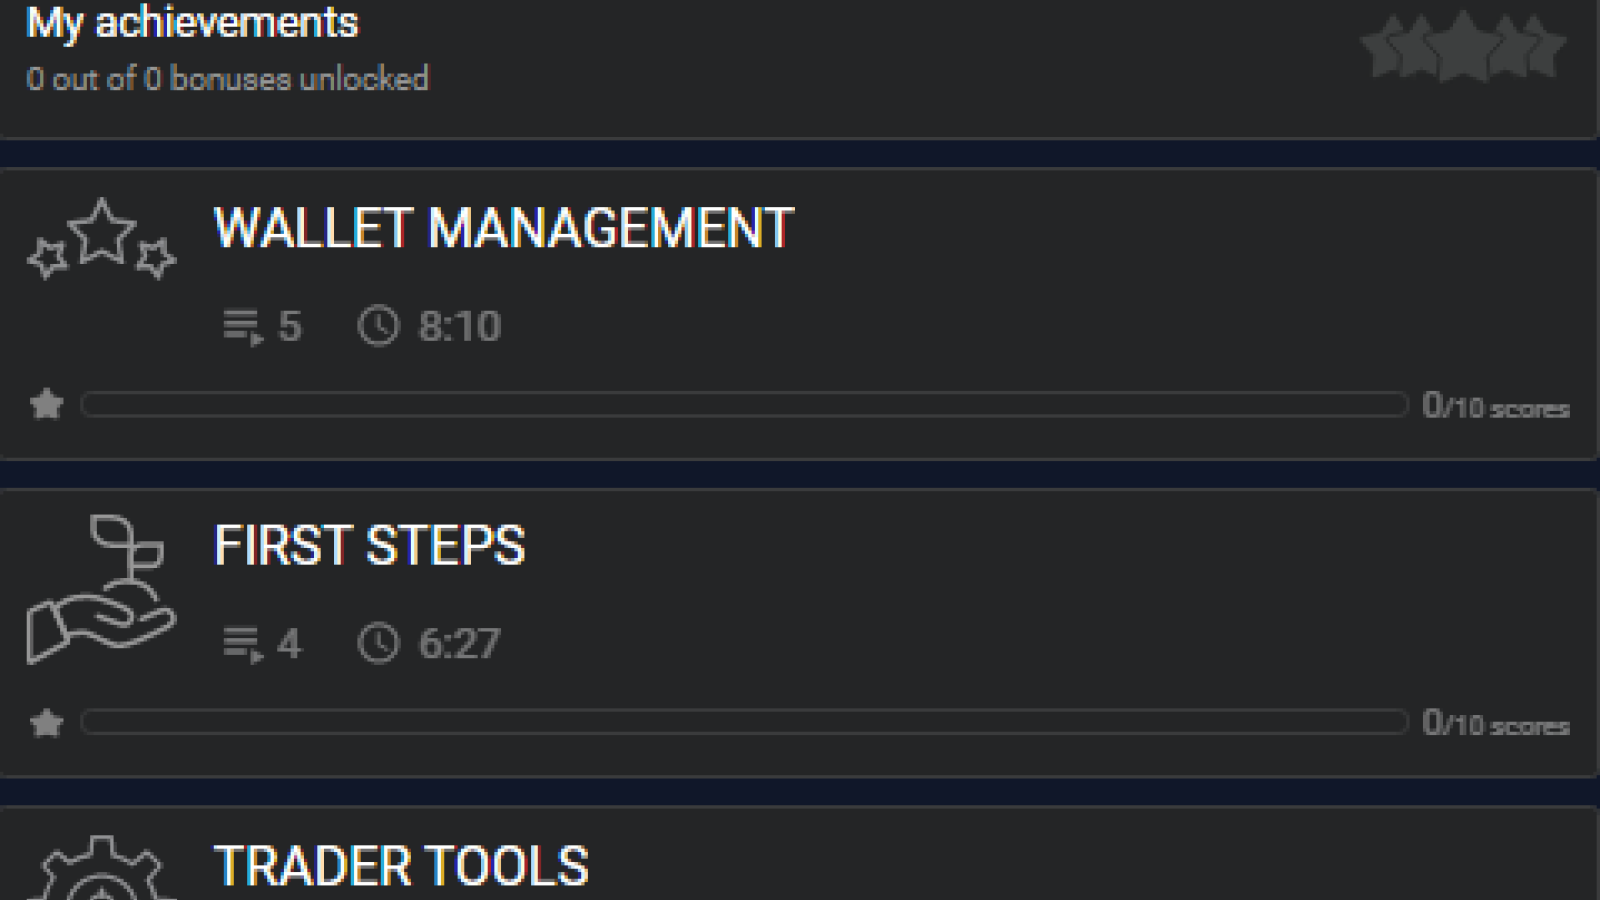Open the TRADER TOOLS course title
This screenshot has height=900, width=1600.
point(401,866)
